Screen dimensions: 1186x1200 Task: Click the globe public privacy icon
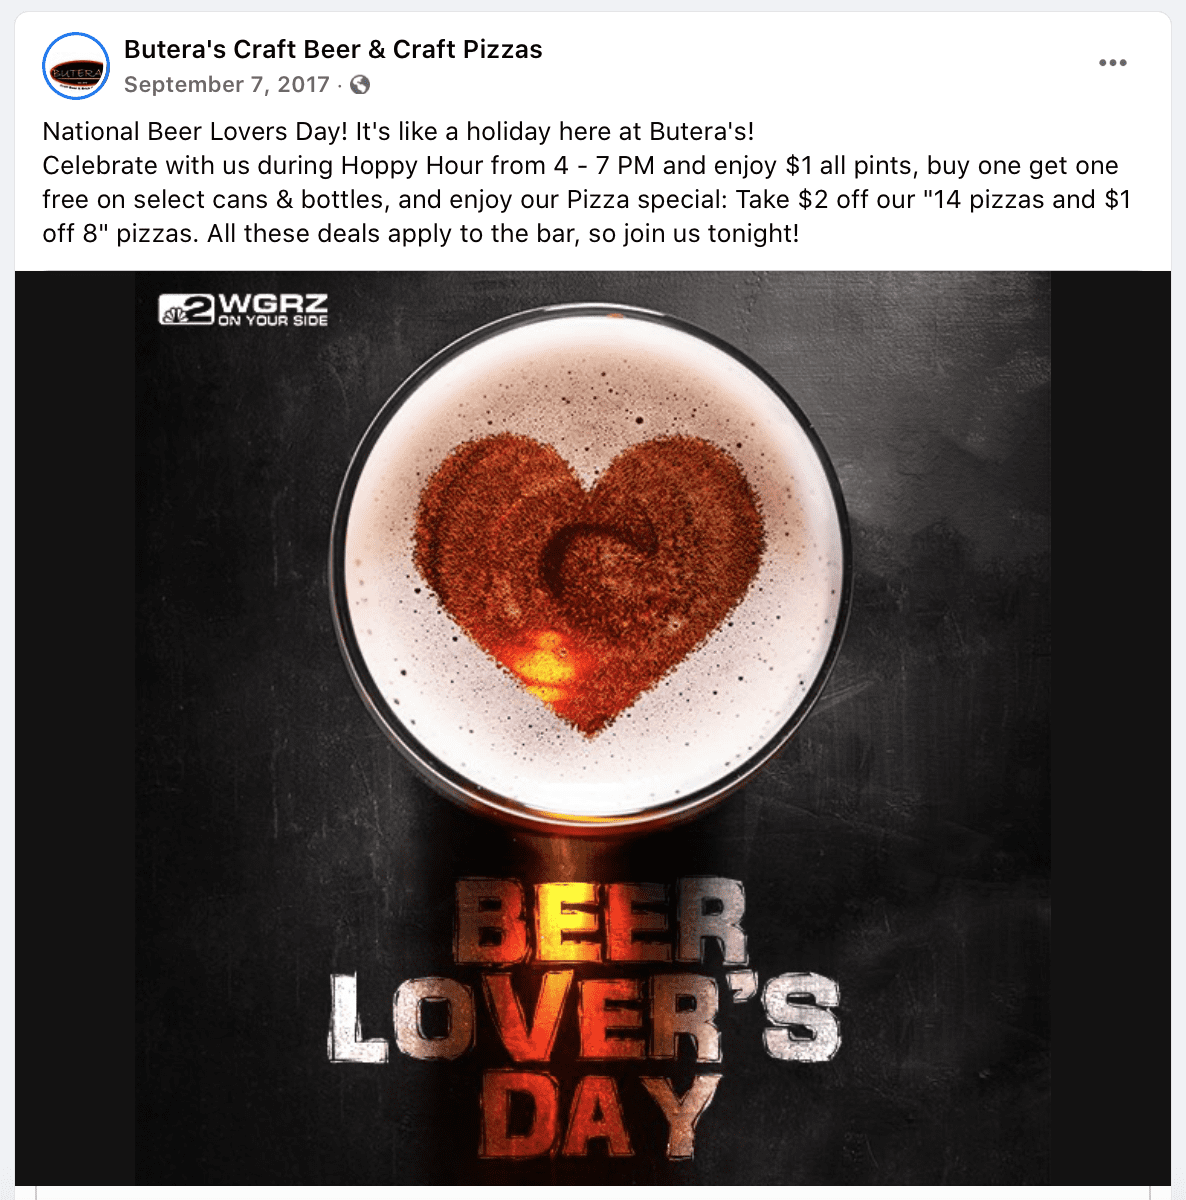361,85
